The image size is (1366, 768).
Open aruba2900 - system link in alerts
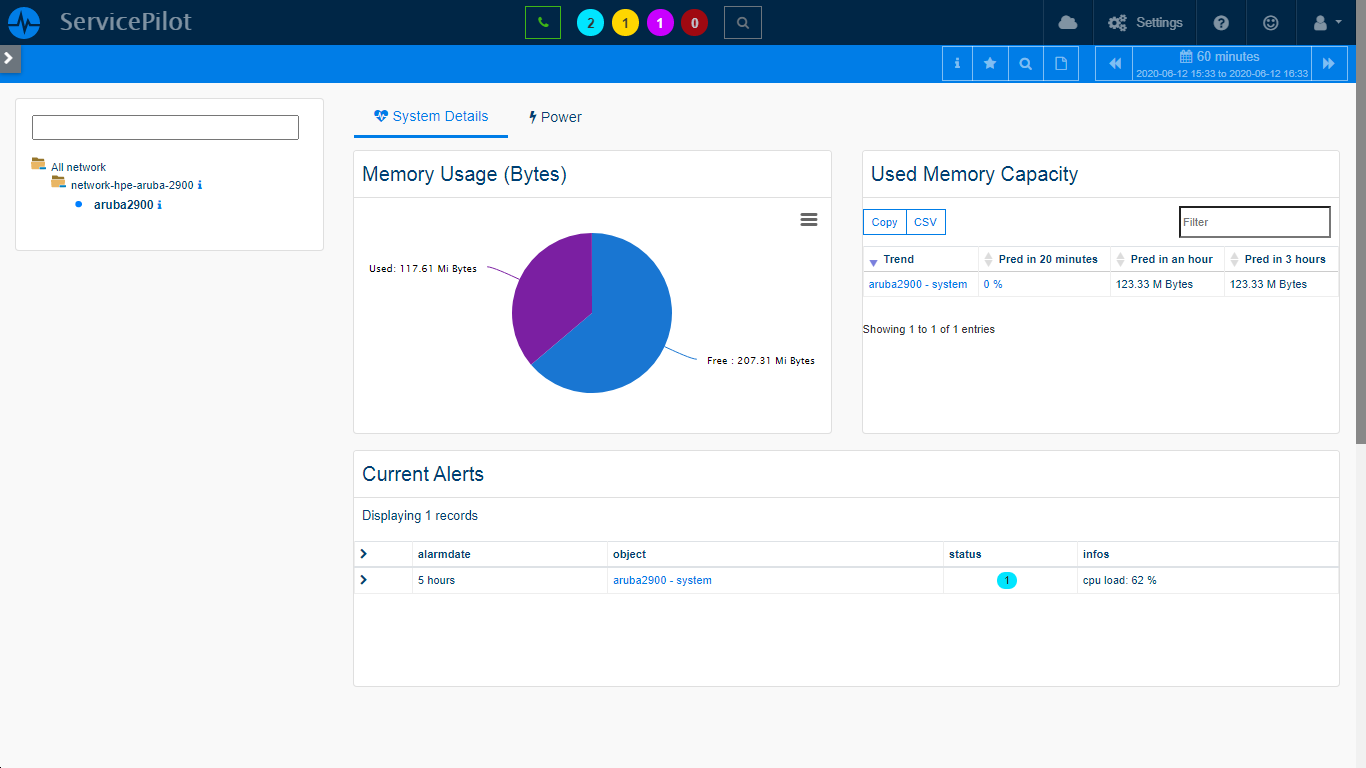pos(662,580)
